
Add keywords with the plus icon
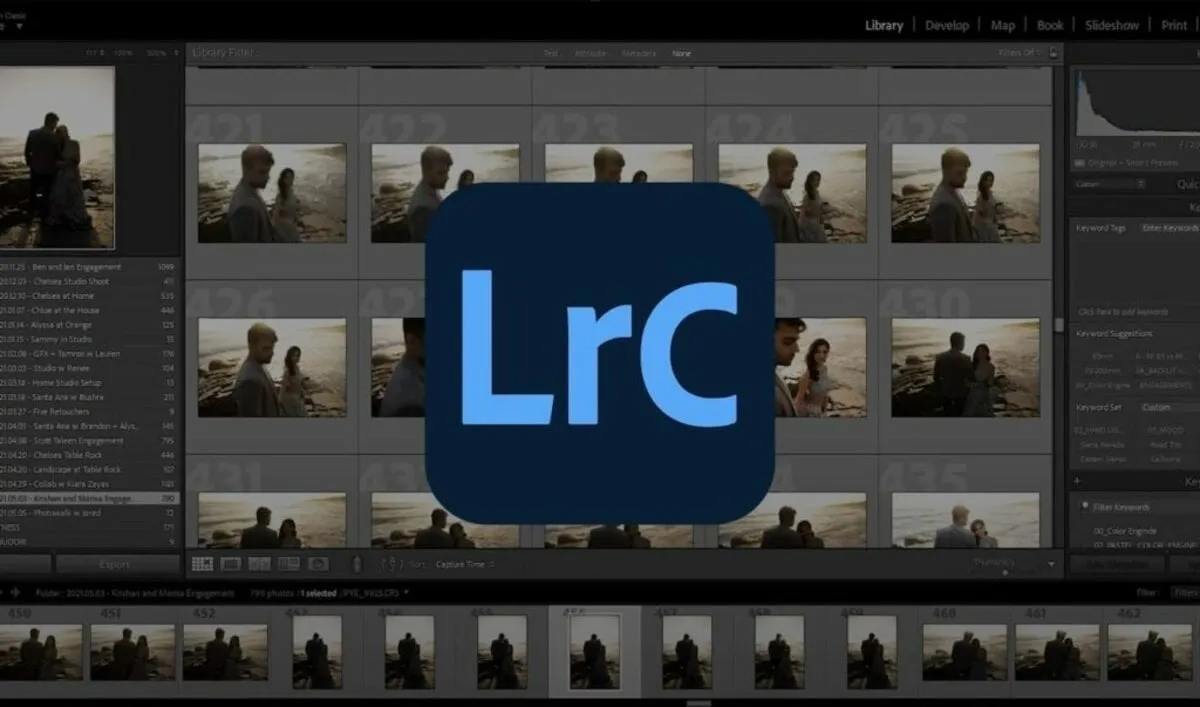click(1075, 480)
